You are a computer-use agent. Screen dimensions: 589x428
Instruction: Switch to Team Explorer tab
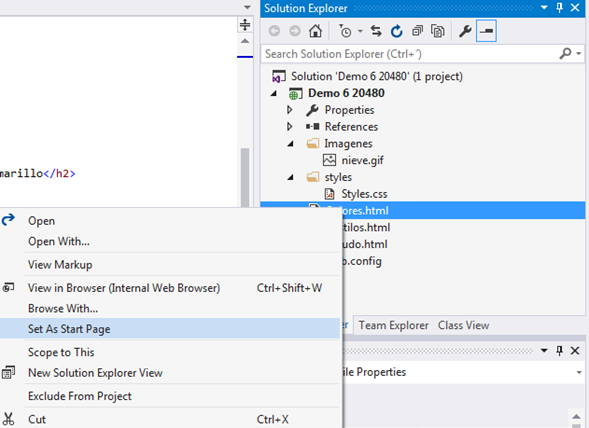[x=393, y=325]
